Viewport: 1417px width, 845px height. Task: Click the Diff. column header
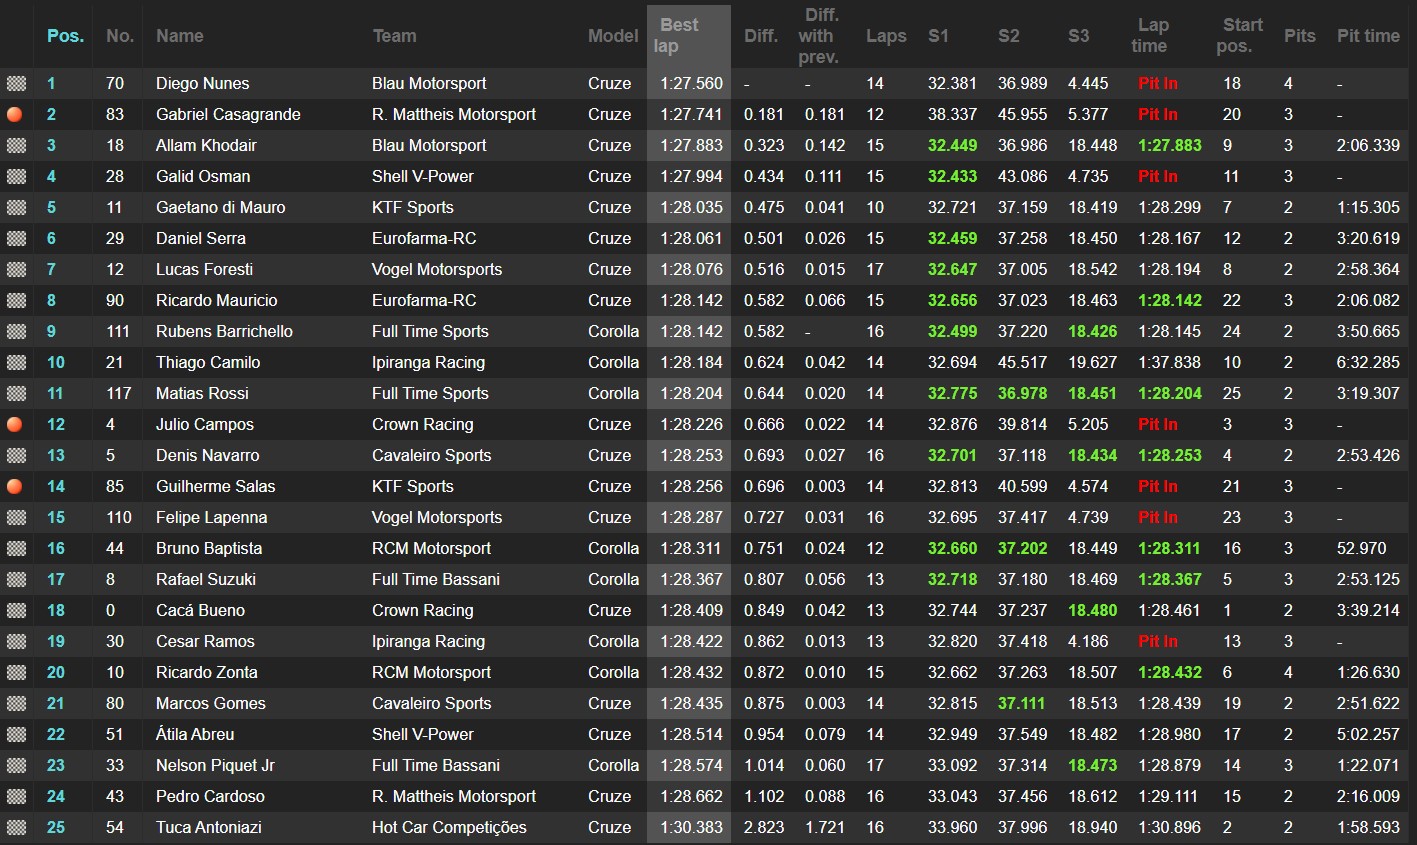[x=761, y=36]
